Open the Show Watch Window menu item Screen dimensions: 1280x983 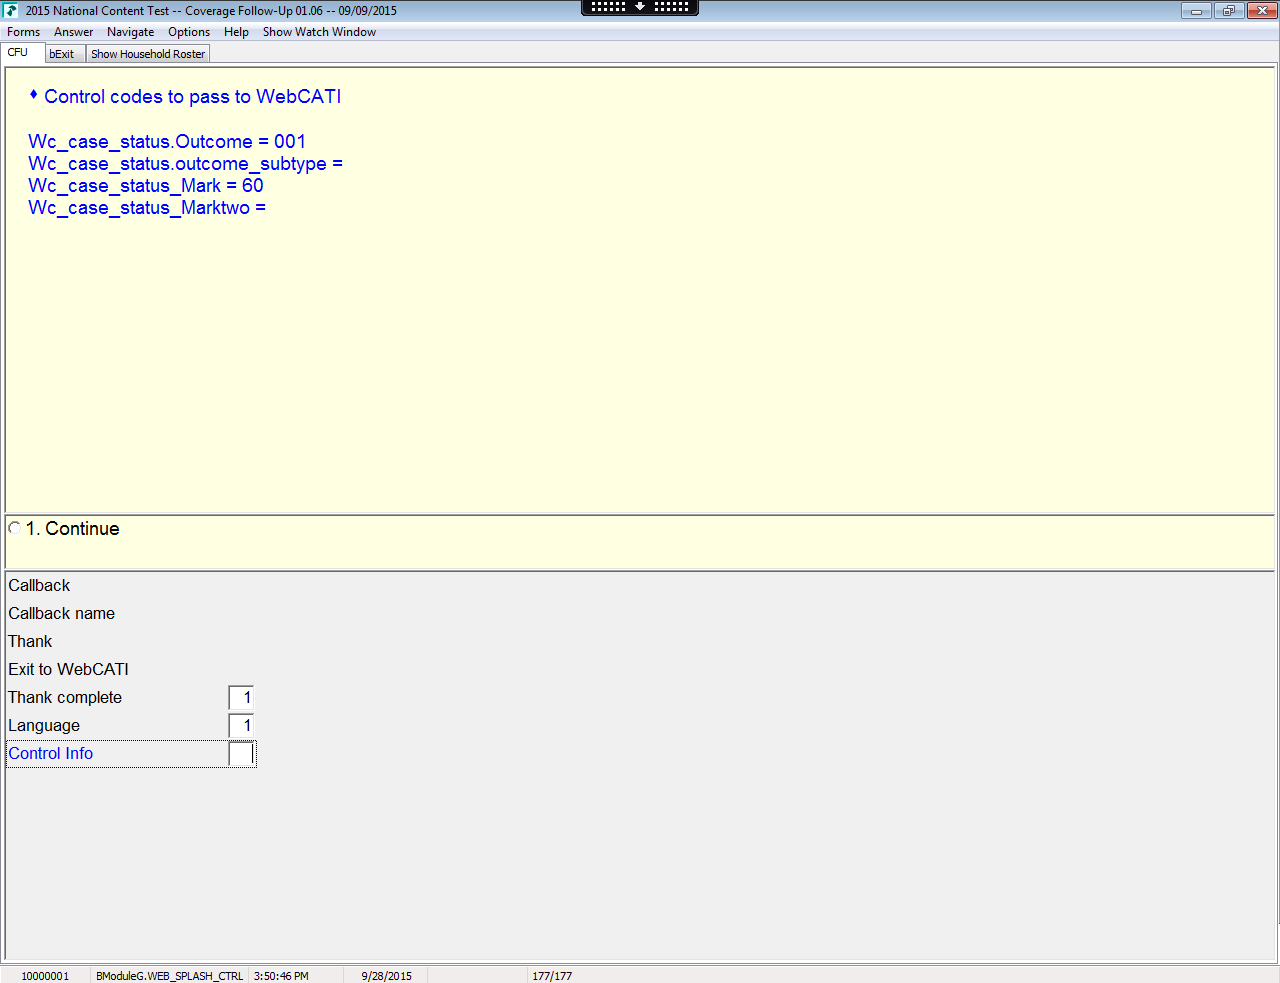pyautogui.click(x=319, y=32)
